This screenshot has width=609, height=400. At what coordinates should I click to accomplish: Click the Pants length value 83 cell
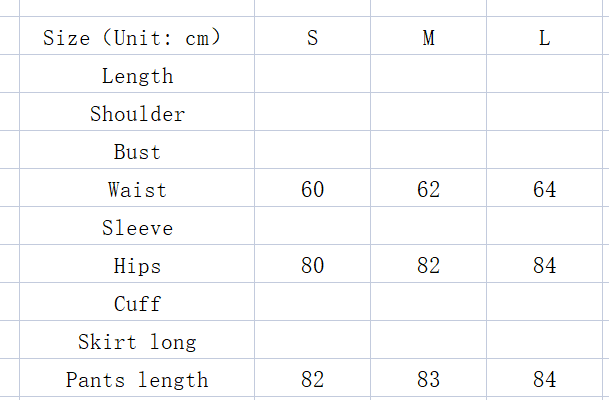tap(428, 380)
